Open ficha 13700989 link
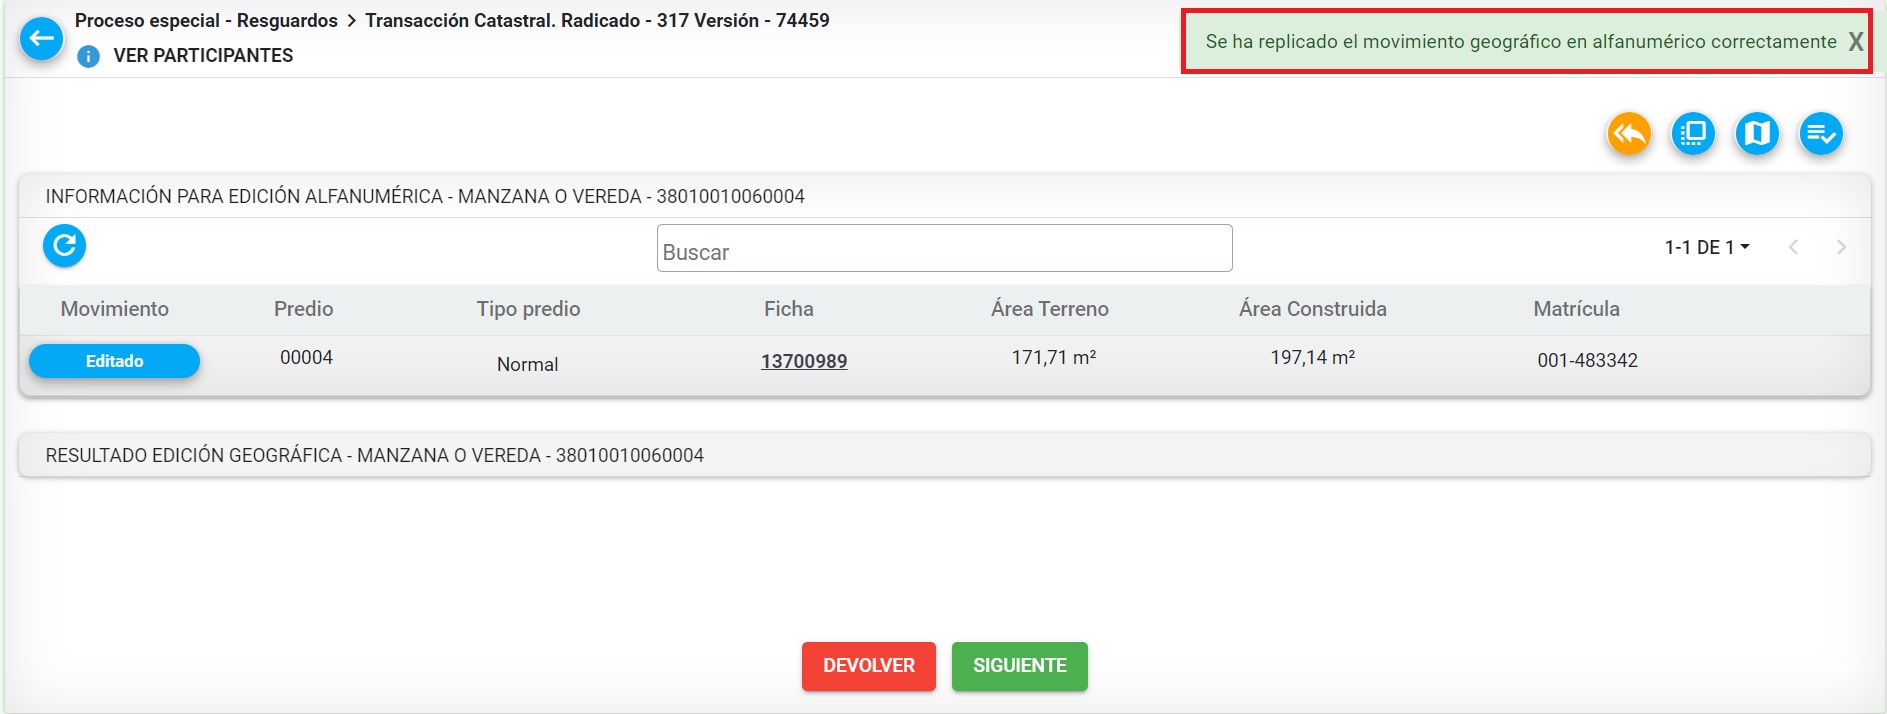Image resolution: width=1887 pixels, height=714 pixels. 804,361
